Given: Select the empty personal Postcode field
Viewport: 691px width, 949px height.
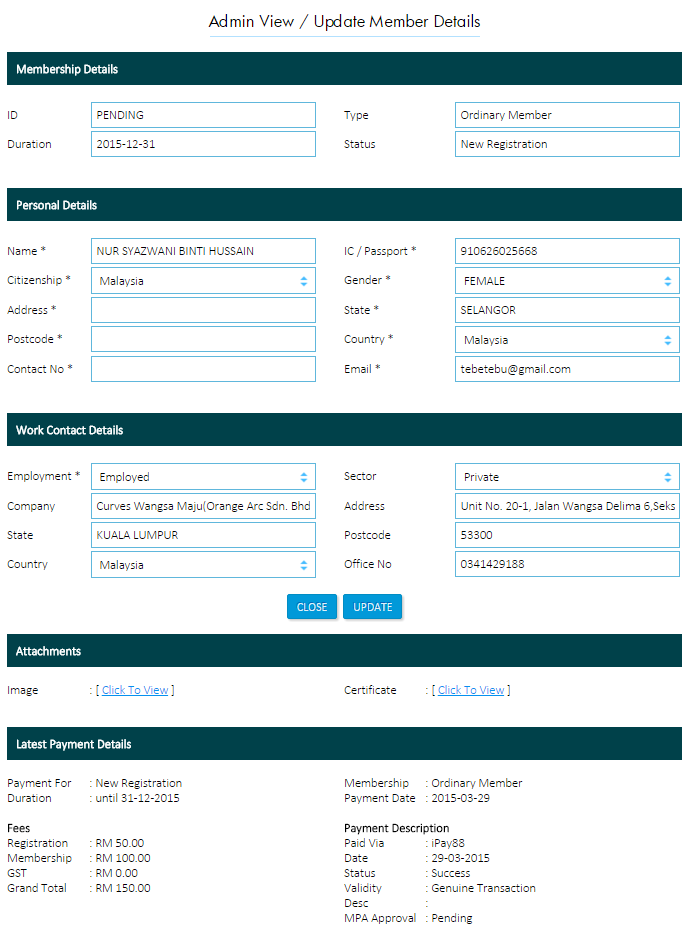Looking at the screenshot, I should pos(203,339).
